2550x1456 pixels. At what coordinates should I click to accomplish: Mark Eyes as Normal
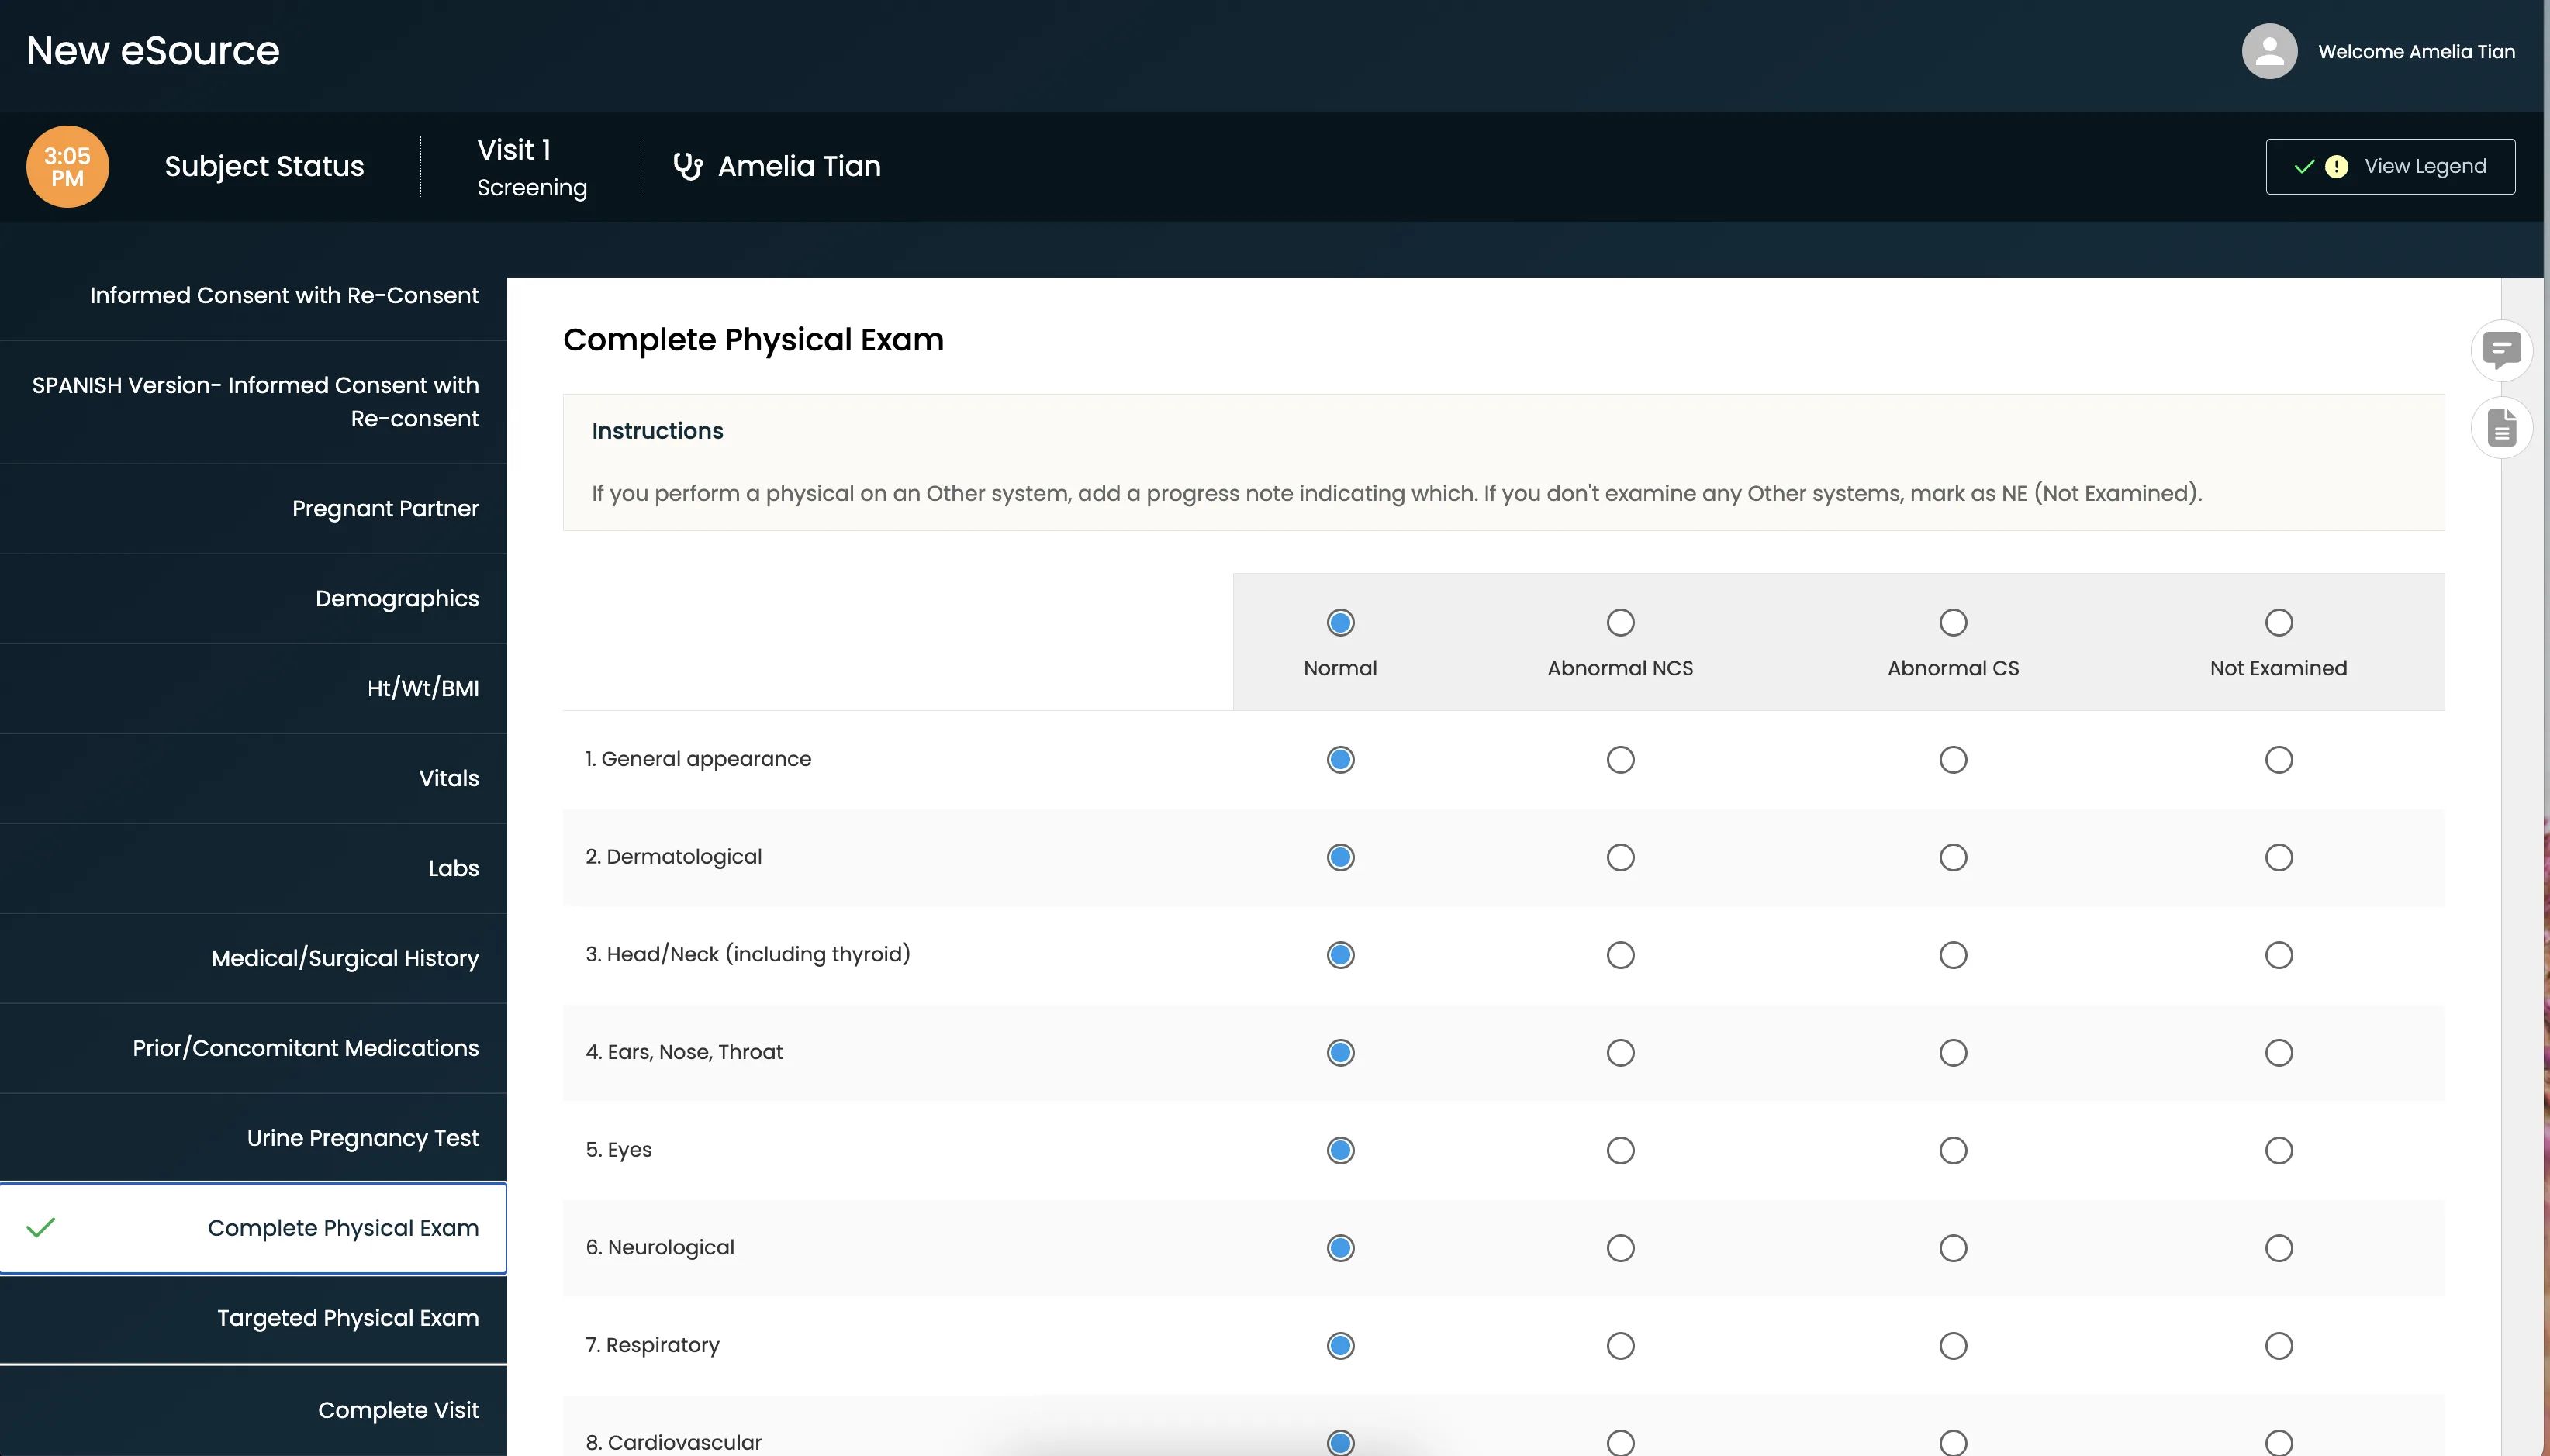[1340, 1151]
